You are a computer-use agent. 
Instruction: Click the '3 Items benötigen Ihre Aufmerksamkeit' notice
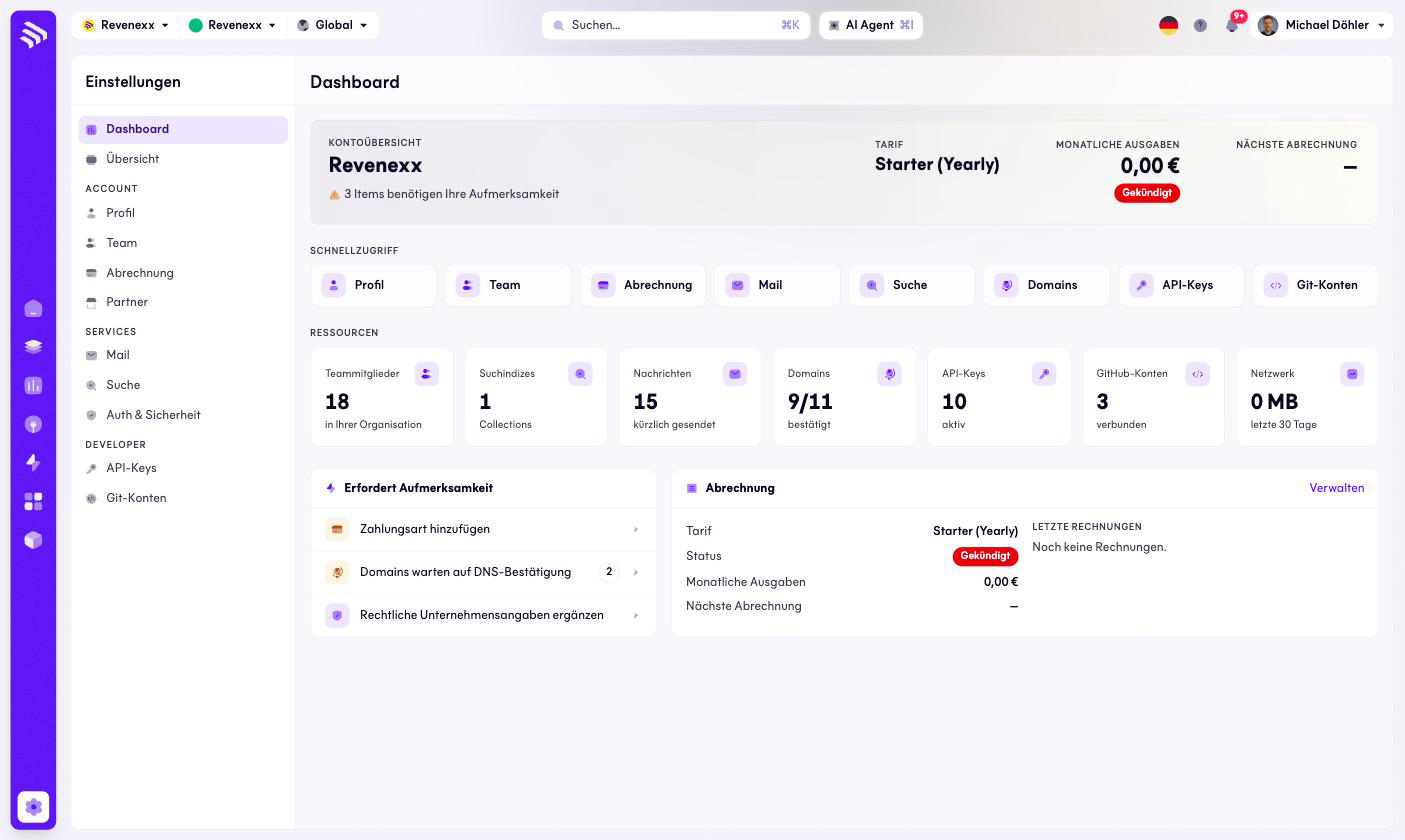[444, 194]
